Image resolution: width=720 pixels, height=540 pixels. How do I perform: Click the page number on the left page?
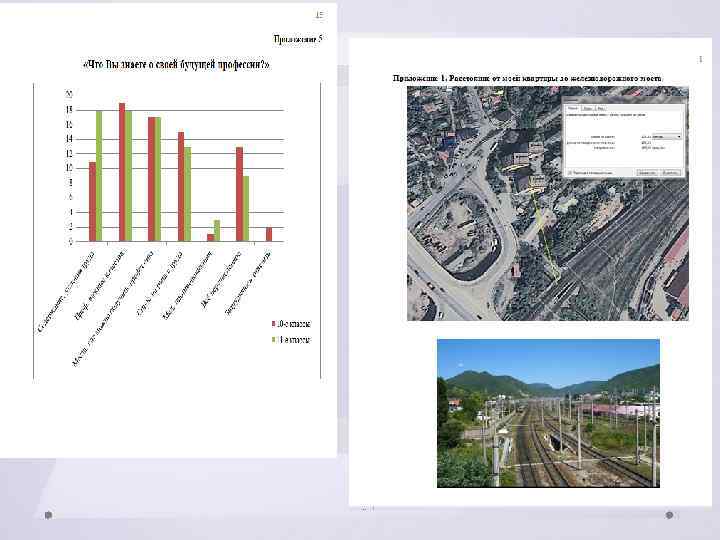point(320,15)
